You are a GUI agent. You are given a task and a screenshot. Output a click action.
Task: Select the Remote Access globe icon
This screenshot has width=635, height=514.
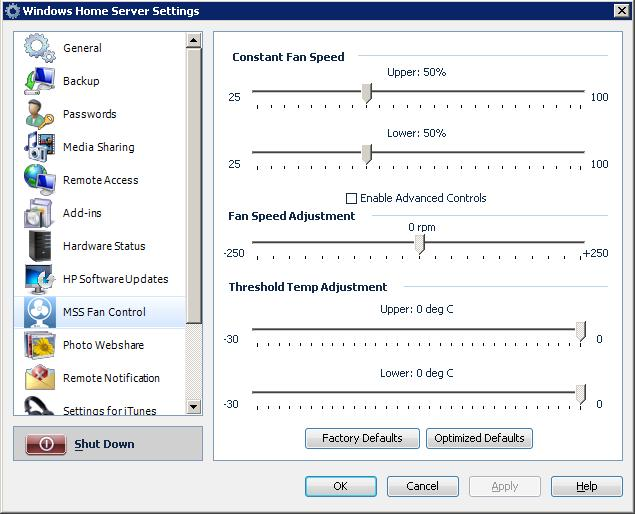tap(39, 180)
